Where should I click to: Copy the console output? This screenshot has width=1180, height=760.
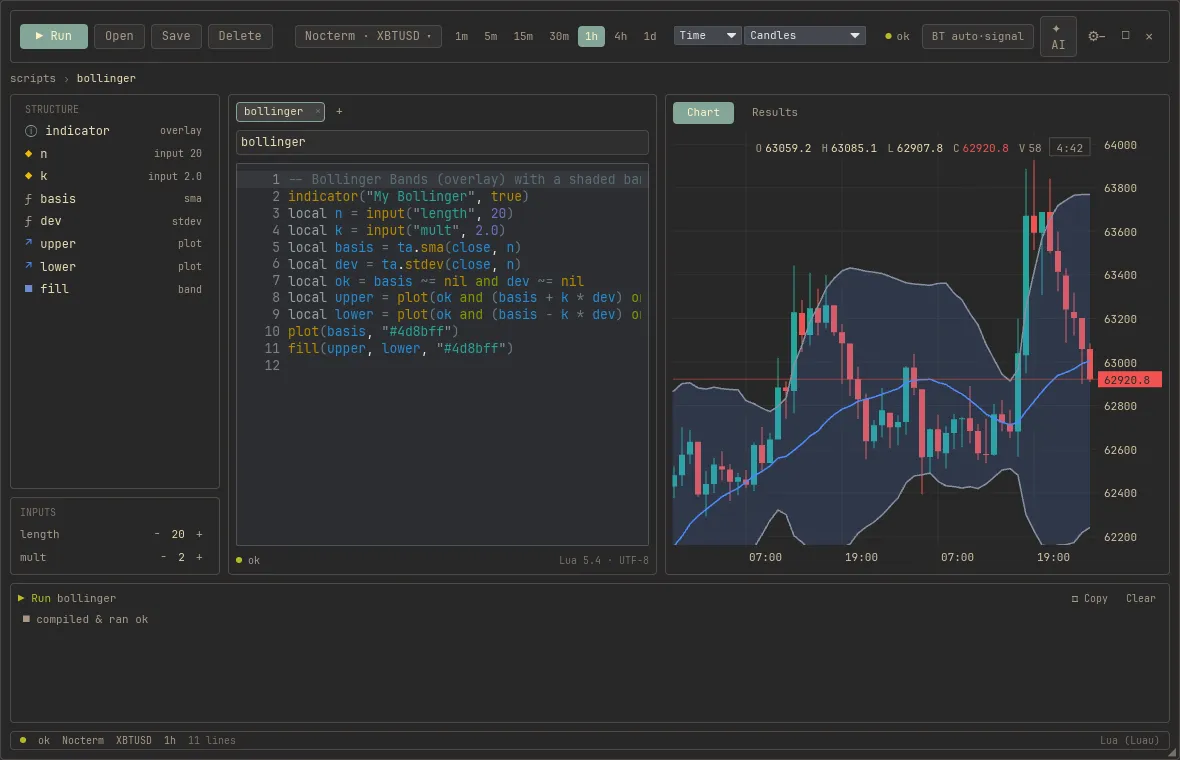click(x=1090, y=599)
